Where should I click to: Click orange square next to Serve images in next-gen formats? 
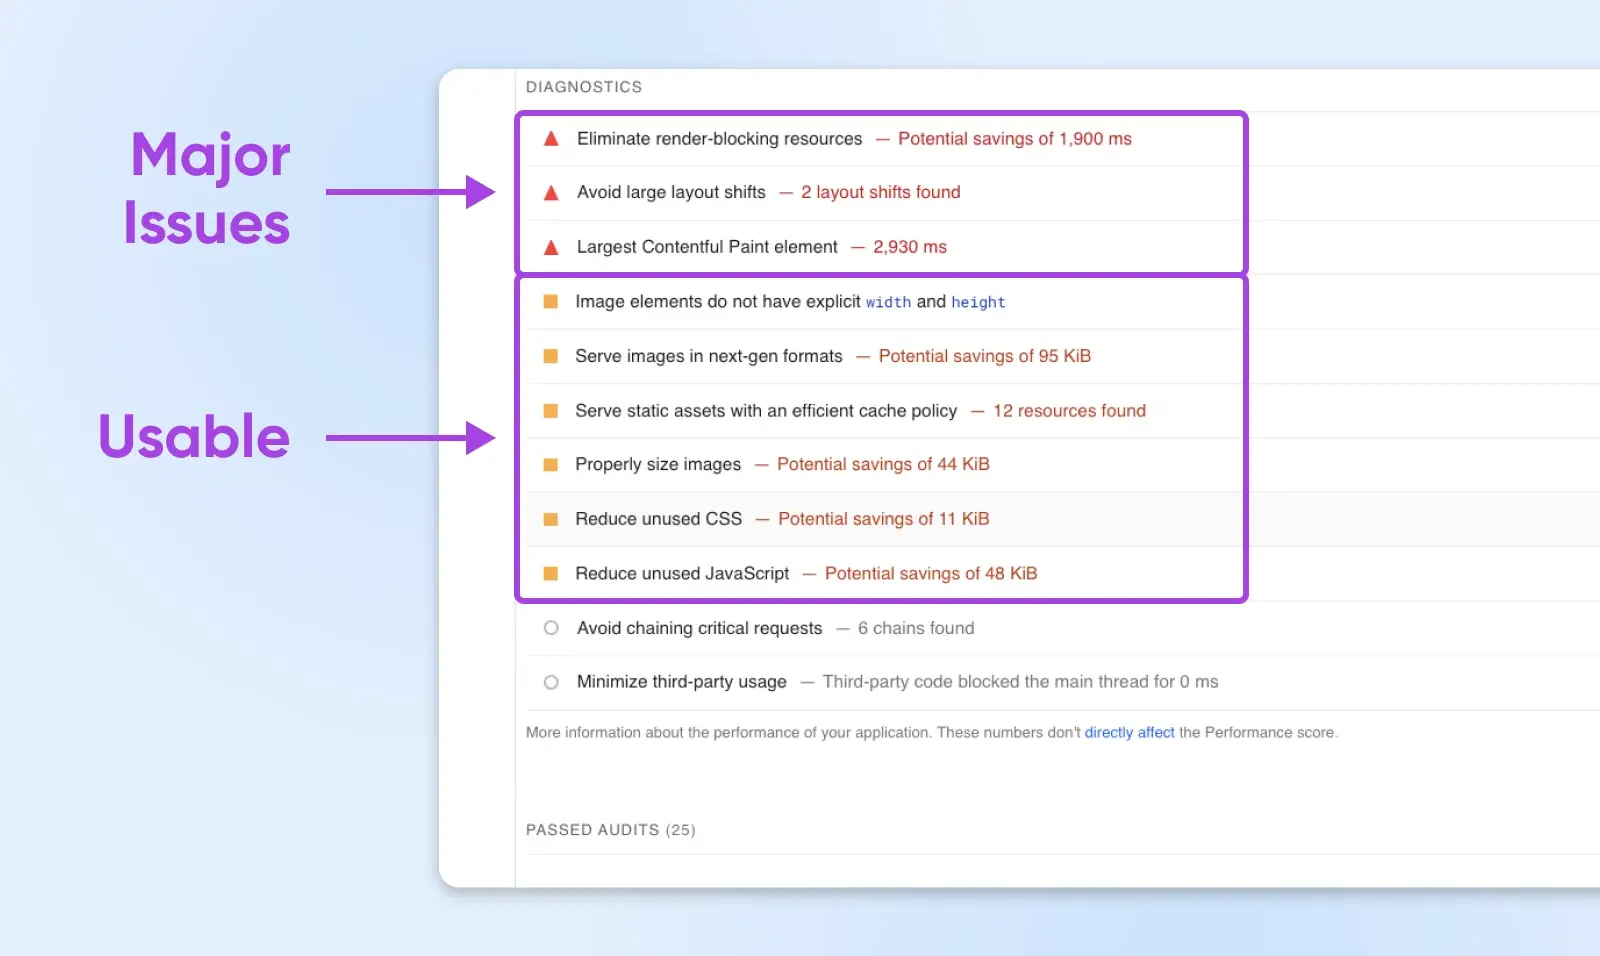[x=550, y=356]
